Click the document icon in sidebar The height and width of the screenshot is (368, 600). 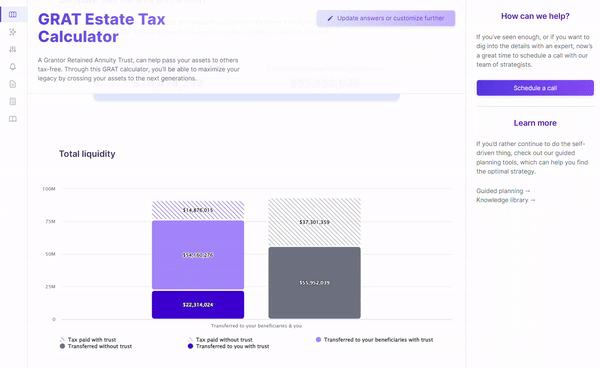click(13, 84)
